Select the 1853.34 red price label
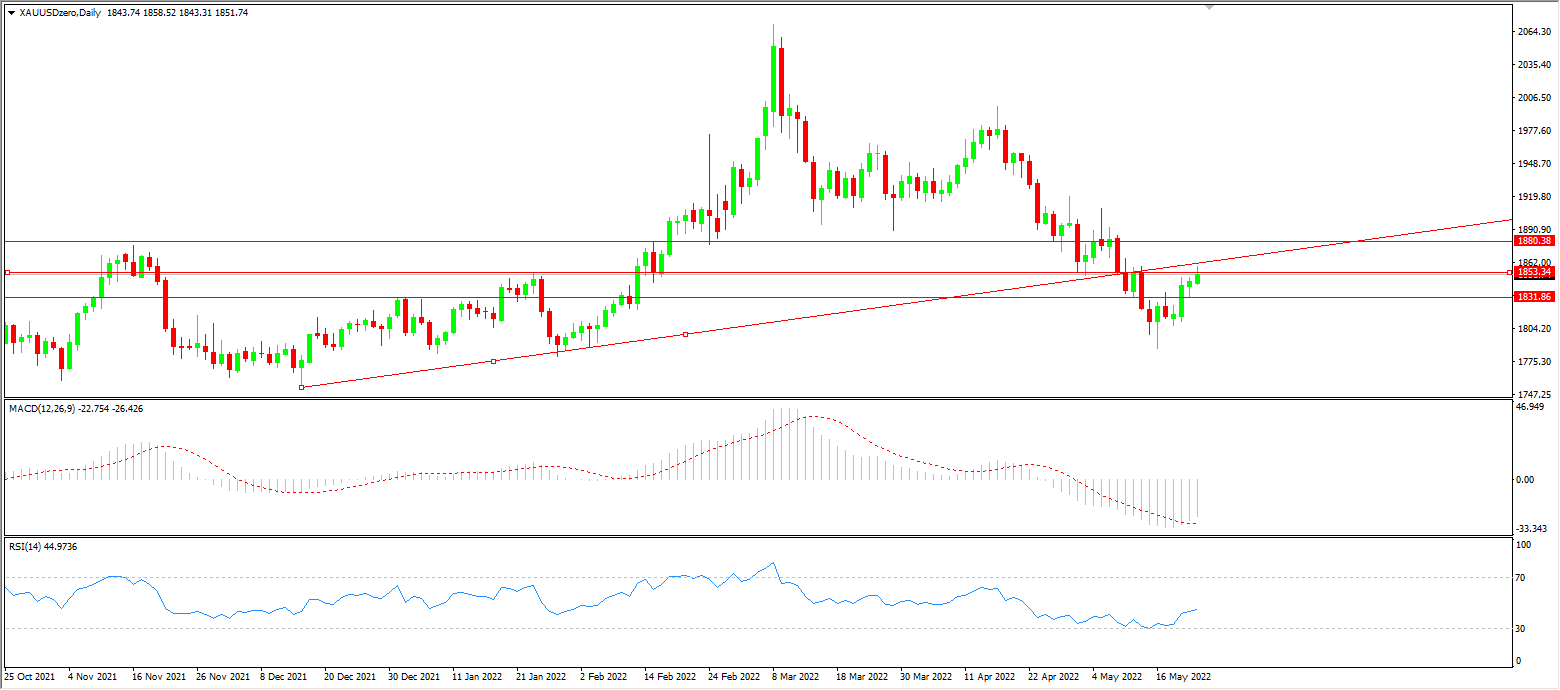The height and width of the screenshot is (690, 1560). pos(1533,272)
